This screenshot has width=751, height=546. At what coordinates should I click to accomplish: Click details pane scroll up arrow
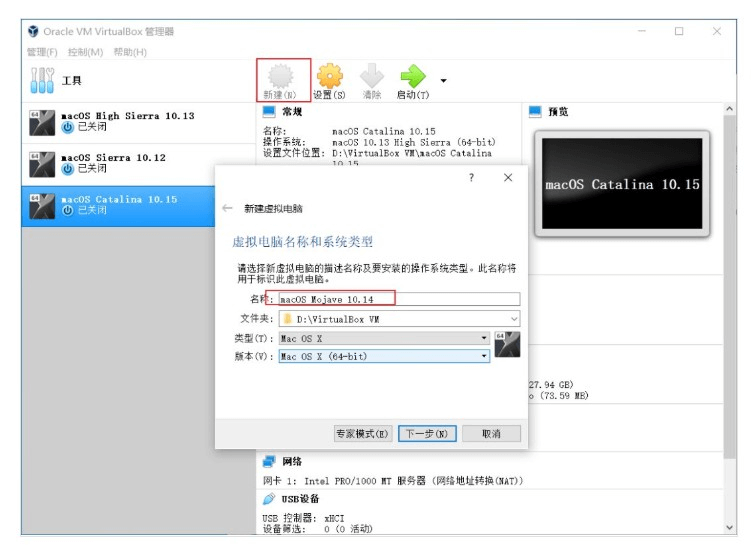tap(729, 109)
